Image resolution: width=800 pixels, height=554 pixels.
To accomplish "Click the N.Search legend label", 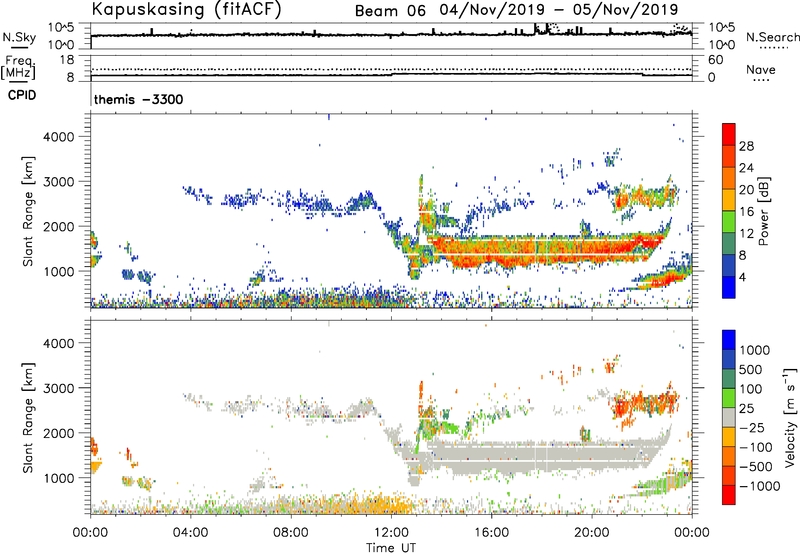I will click(772, 37).
